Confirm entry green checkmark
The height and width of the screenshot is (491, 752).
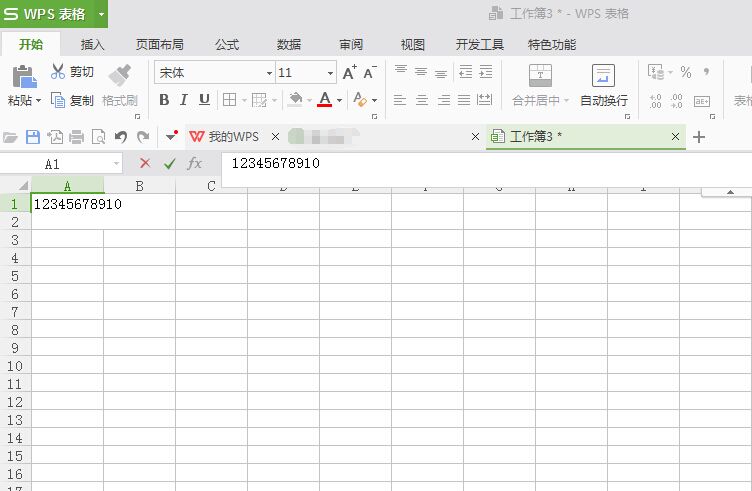coord(169,164)
